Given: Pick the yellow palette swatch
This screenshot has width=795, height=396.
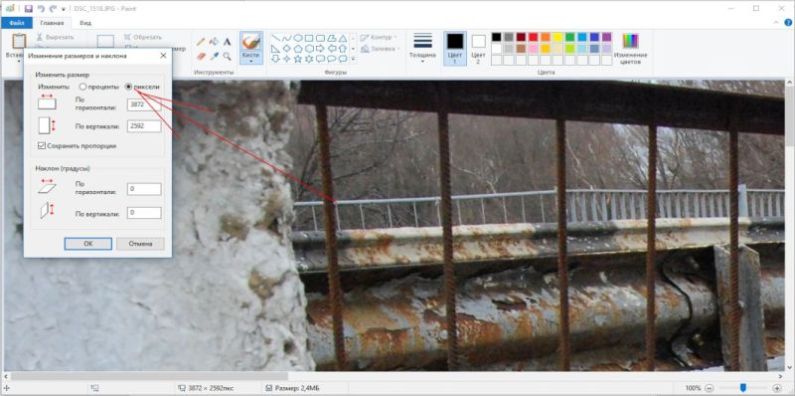Looking at the screenshot, I should pyautogui.click(x=558, y=37).
